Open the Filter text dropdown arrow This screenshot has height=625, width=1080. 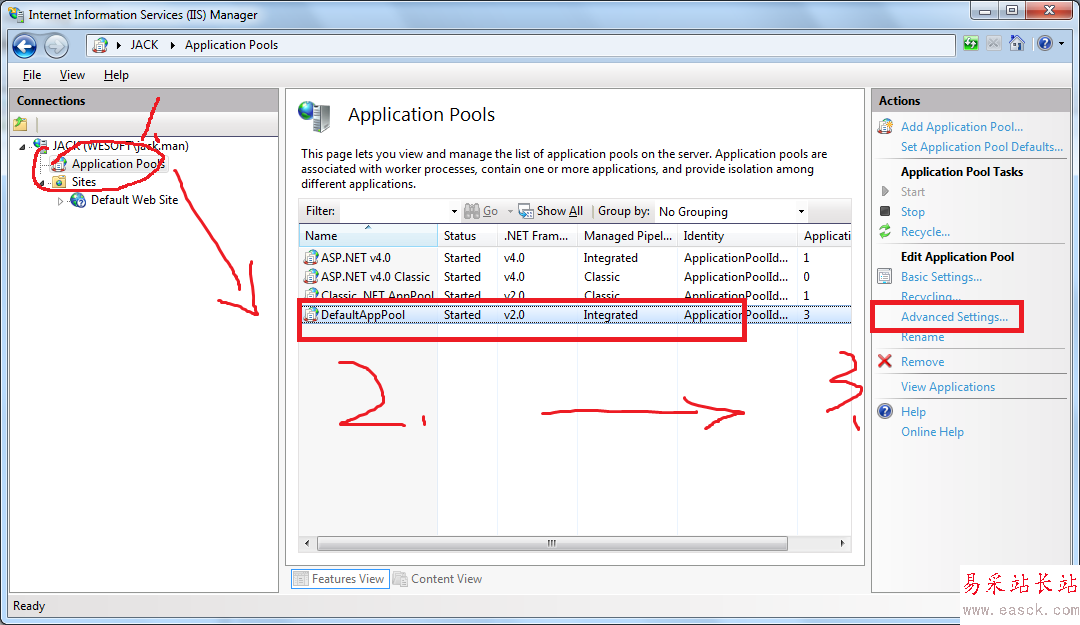coord(454,212)
